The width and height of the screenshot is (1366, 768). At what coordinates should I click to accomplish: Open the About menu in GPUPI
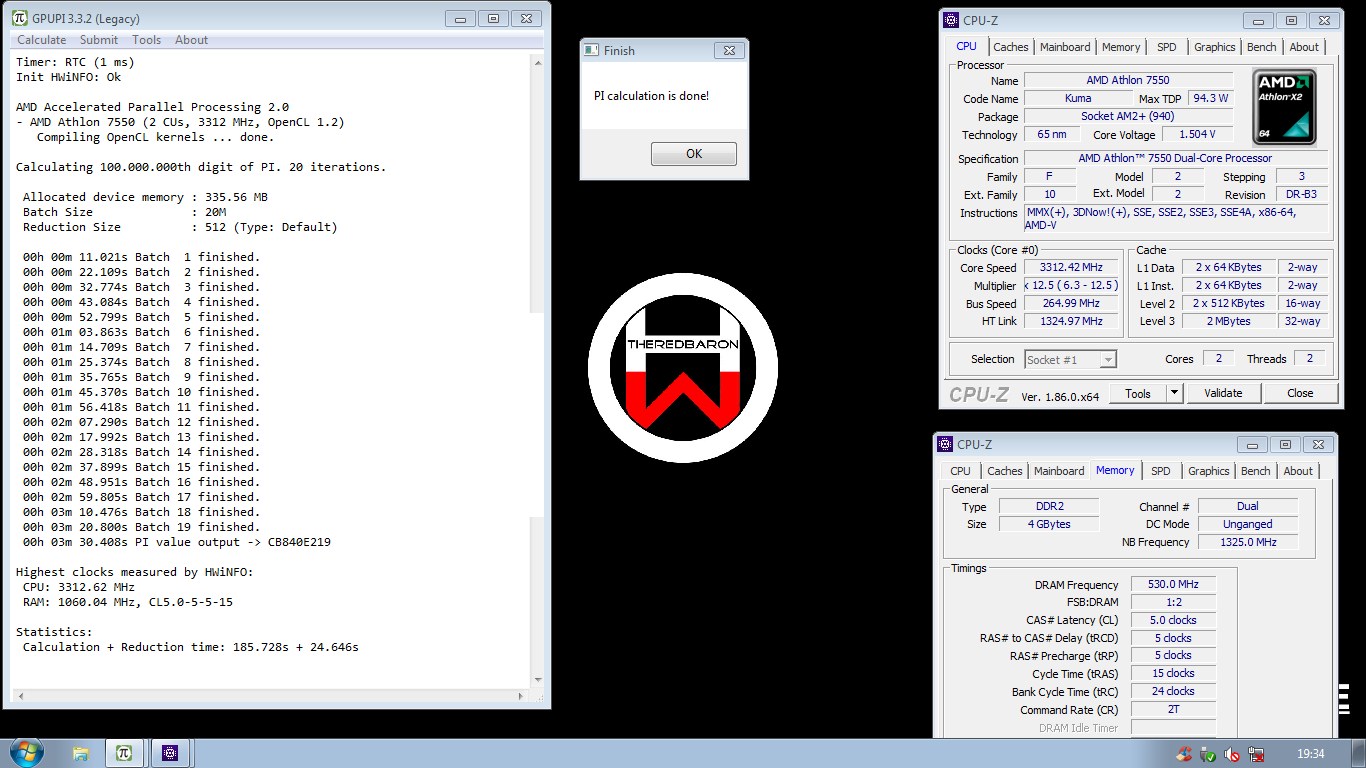point(192,40)
